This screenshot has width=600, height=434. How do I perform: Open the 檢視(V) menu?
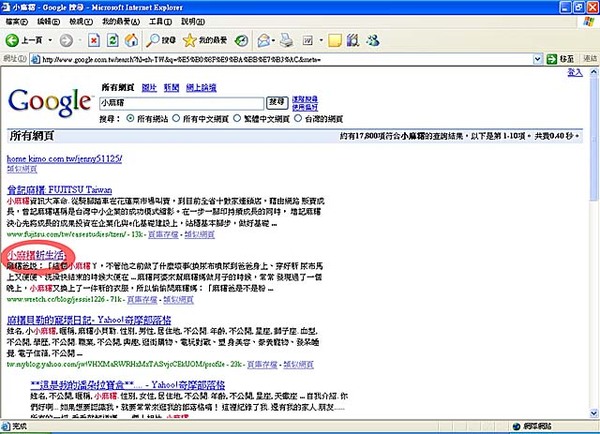[81, 22]
